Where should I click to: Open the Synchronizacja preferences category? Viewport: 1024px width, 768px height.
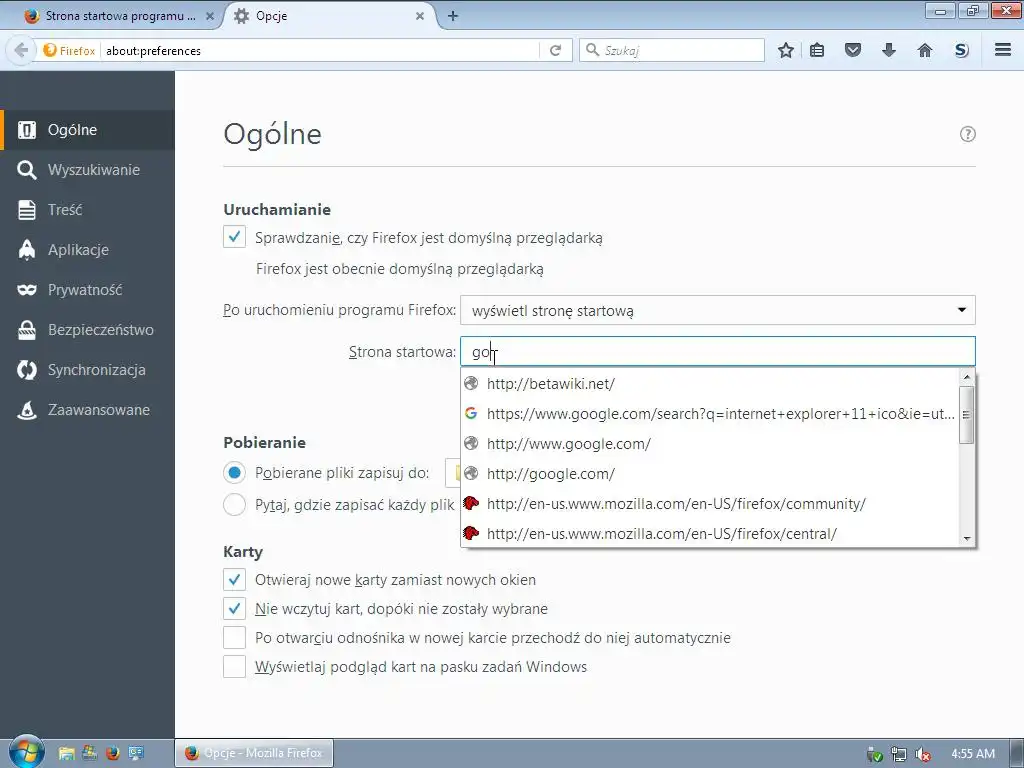[x=88, y=370]
